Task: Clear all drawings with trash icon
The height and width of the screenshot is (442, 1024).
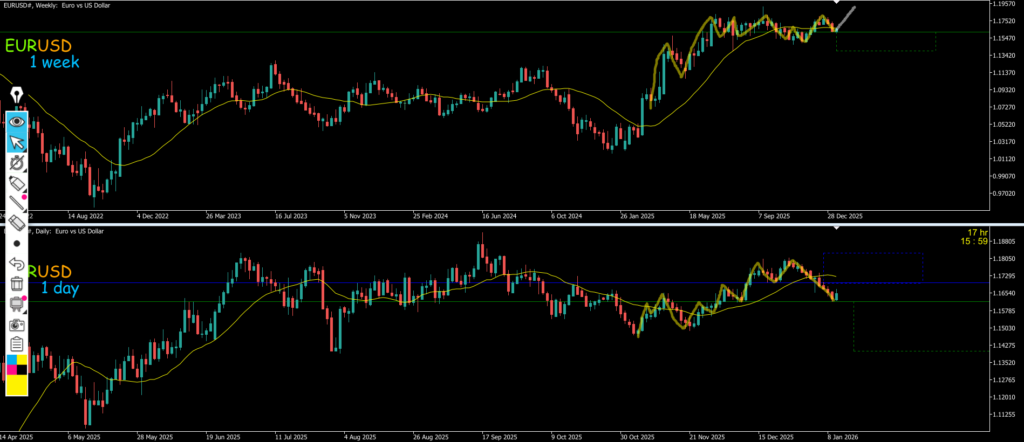Action: pos(17,284)
